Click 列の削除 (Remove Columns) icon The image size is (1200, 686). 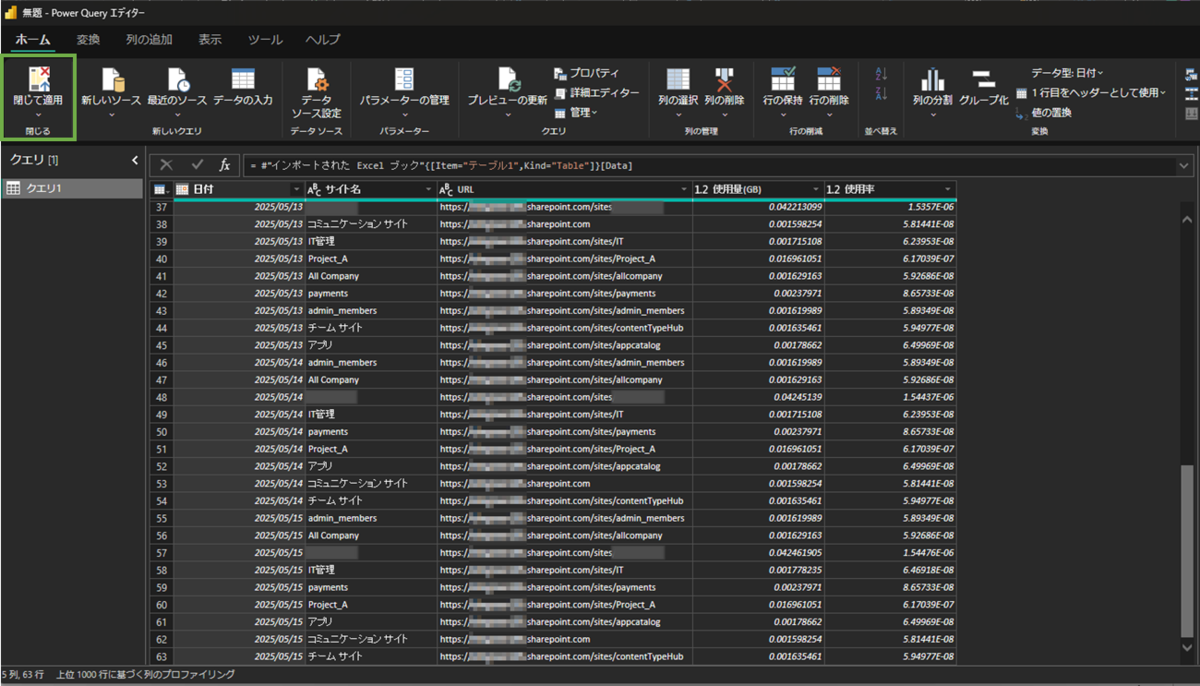click(724, 80)
